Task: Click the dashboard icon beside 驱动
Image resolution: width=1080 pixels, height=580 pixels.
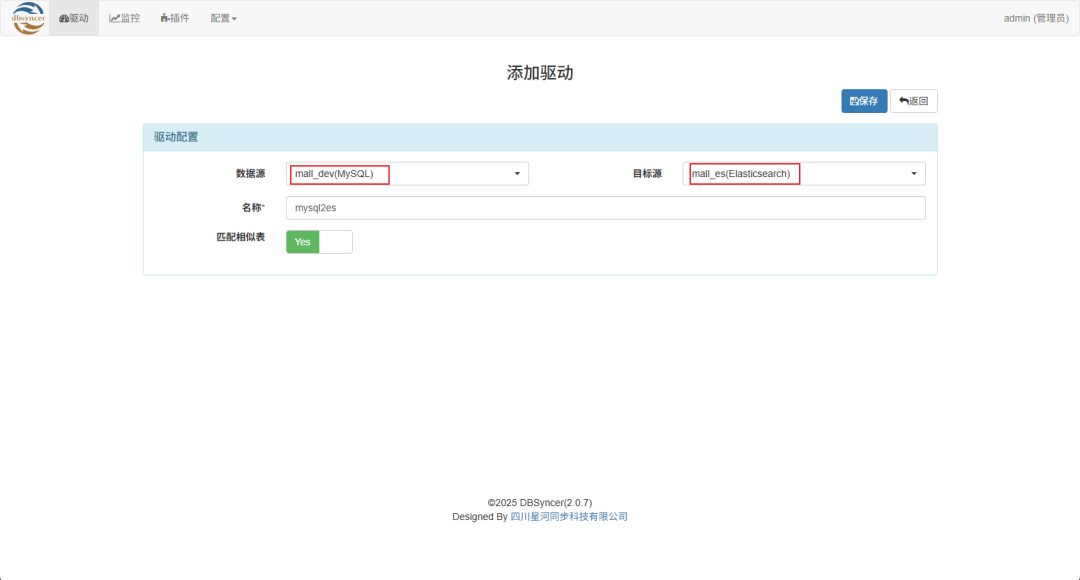Action: (x=64, y=19)
